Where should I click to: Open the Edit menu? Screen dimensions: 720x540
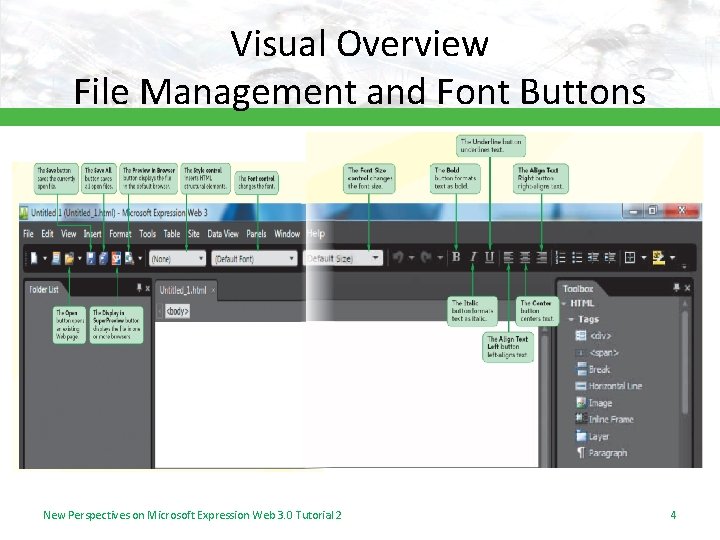click(x=47, y=234)
